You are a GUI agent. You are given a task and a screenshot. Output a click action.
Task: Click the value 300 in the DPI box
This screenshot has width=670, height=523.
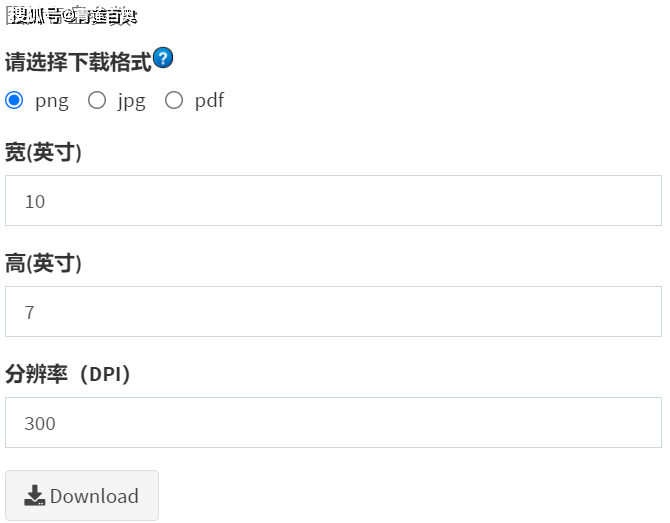(40, 424)
